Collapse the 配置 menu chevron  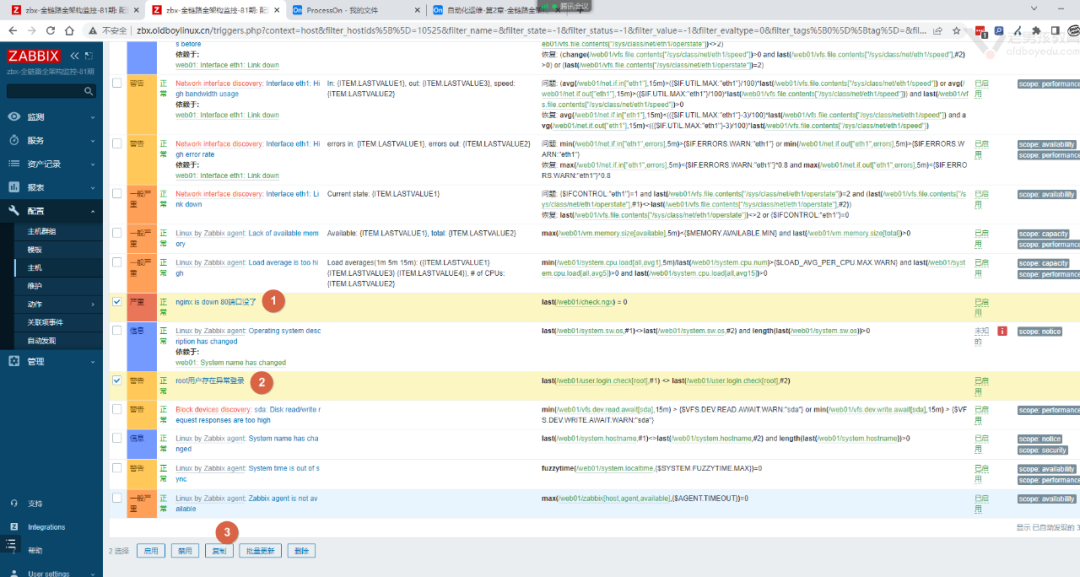click(x=93, y=211)
